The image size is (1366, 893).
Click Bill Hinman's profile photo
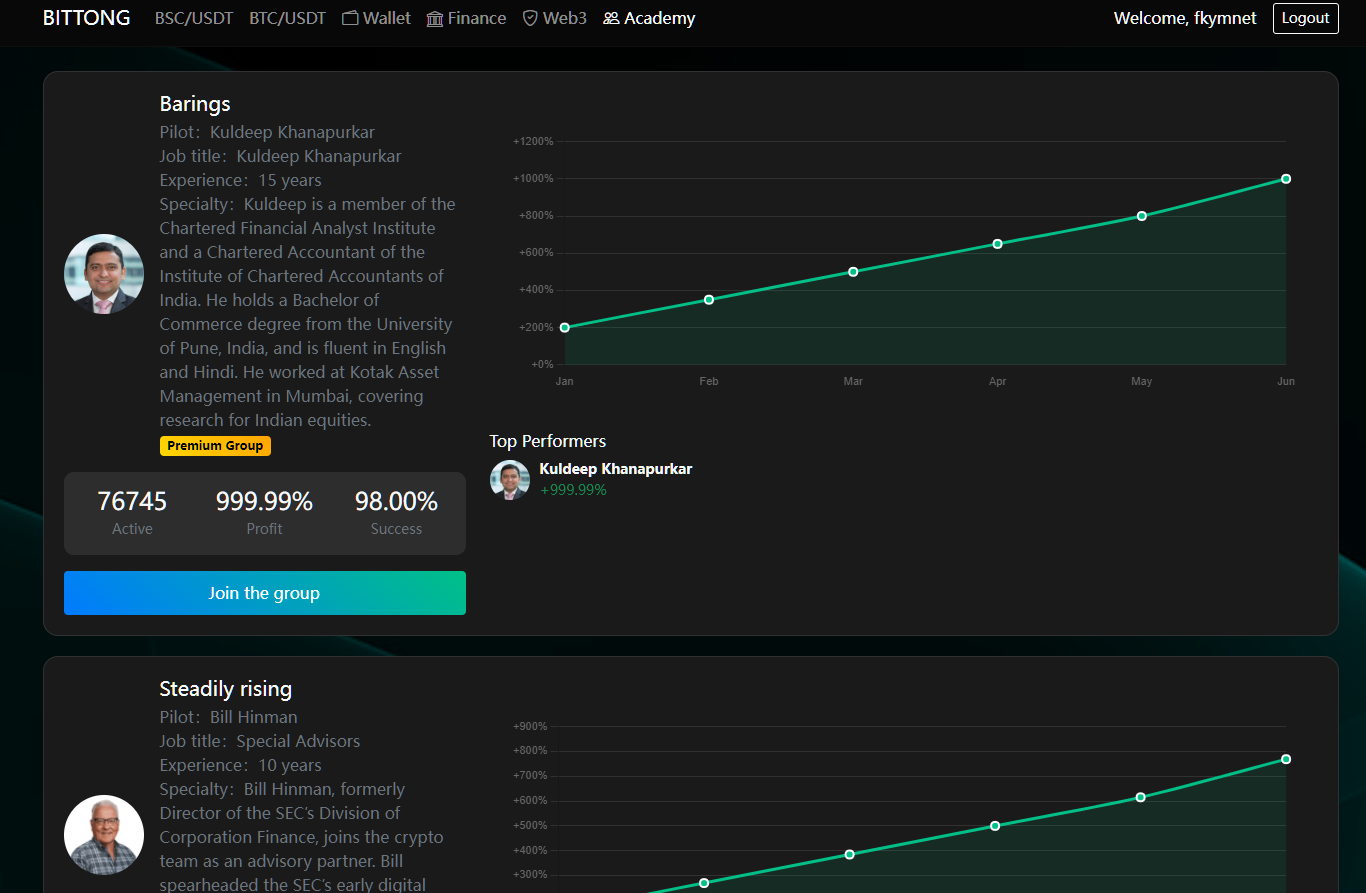click(104, 835)
